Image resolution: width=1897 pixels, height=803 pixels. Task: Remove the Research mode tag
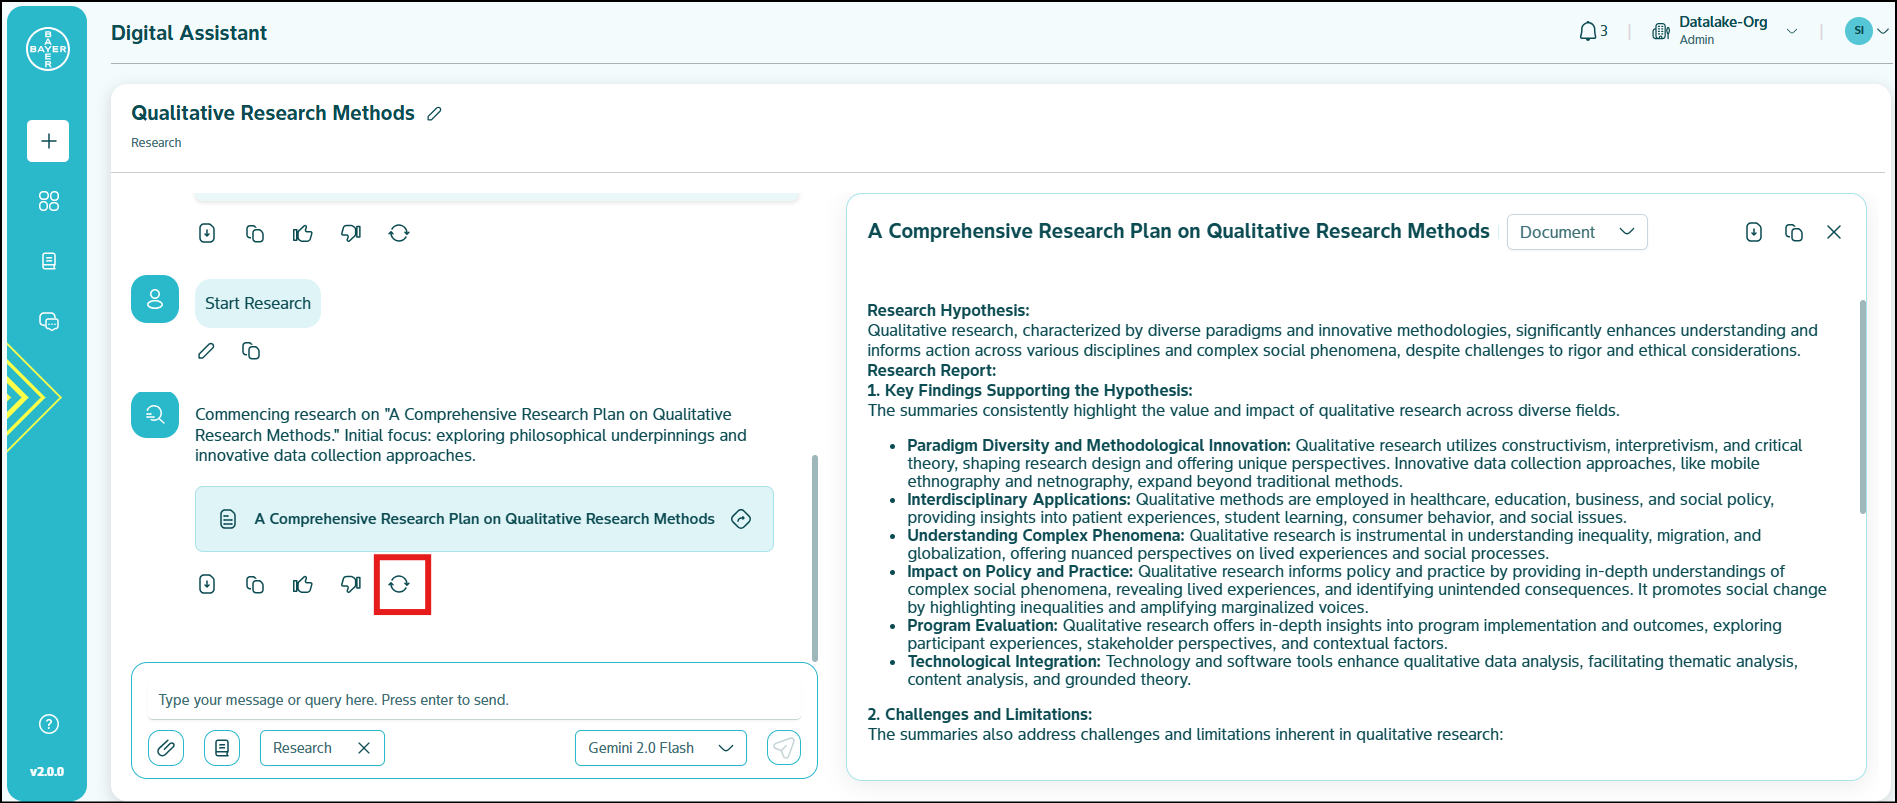click(x=364, y=748)
